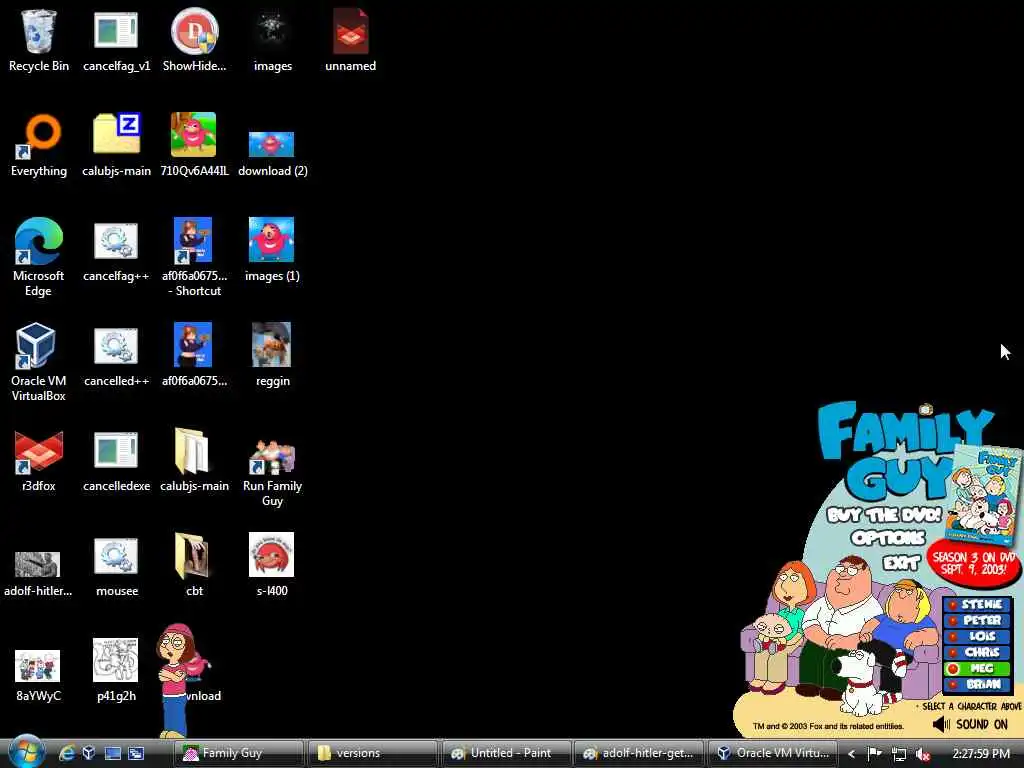Viewport: 1024px width, 768px height.
Task: Select the Stewie character option
Action: (x=978, y=604)
